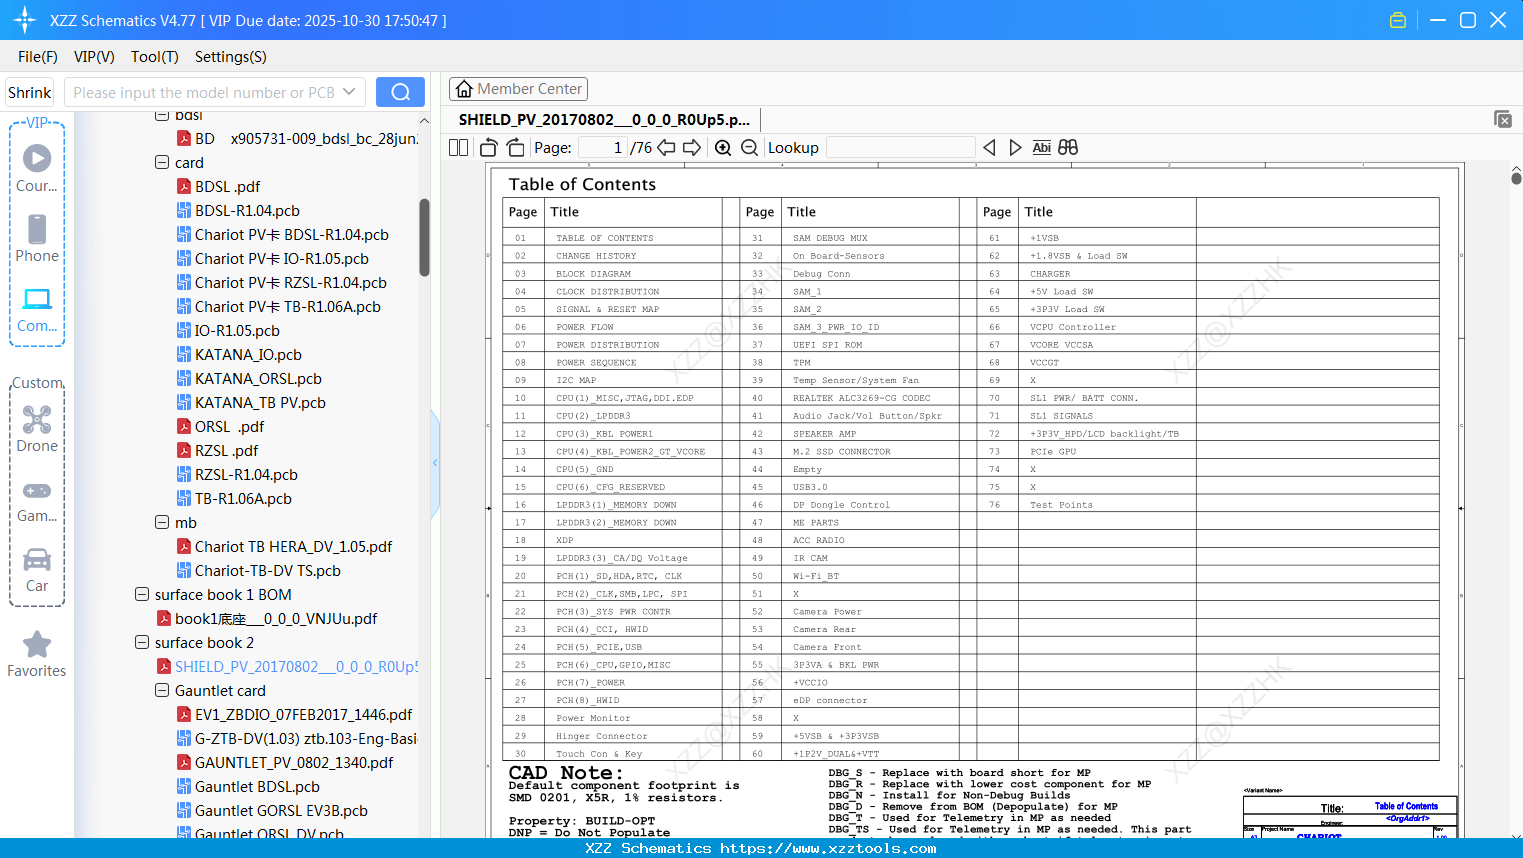The width and height of the screenshot is (1523, 858).
Task: Rotate the page counterclockwise
Action: (488, 148)
